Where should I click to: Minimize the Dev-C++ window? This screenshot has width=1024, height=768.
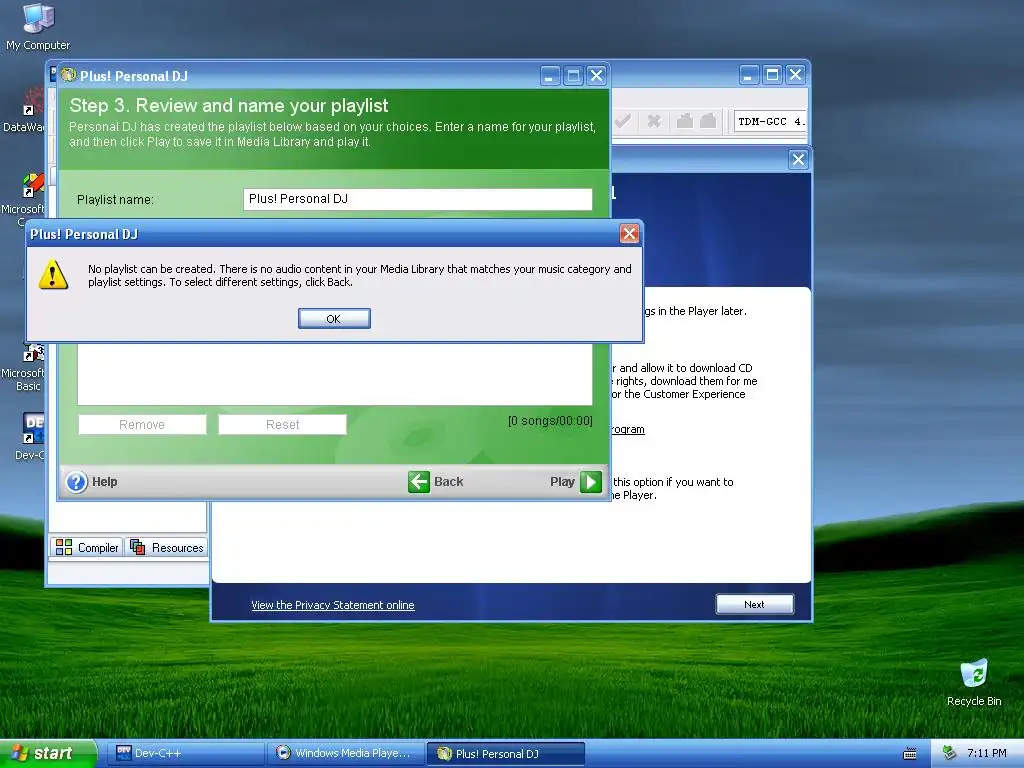point(748,75)
